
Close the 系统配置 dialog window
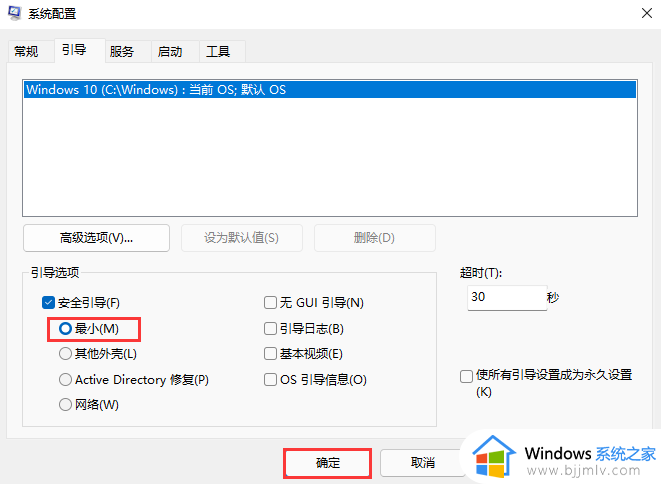click(x=647, y=13)
